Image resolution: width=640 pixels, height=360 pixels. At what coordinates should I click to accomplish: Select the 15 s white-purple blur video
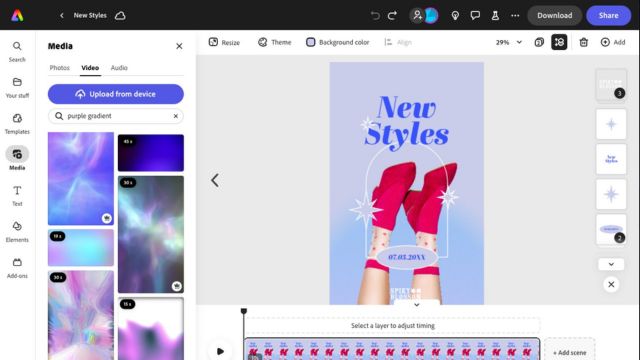[151, 329]
